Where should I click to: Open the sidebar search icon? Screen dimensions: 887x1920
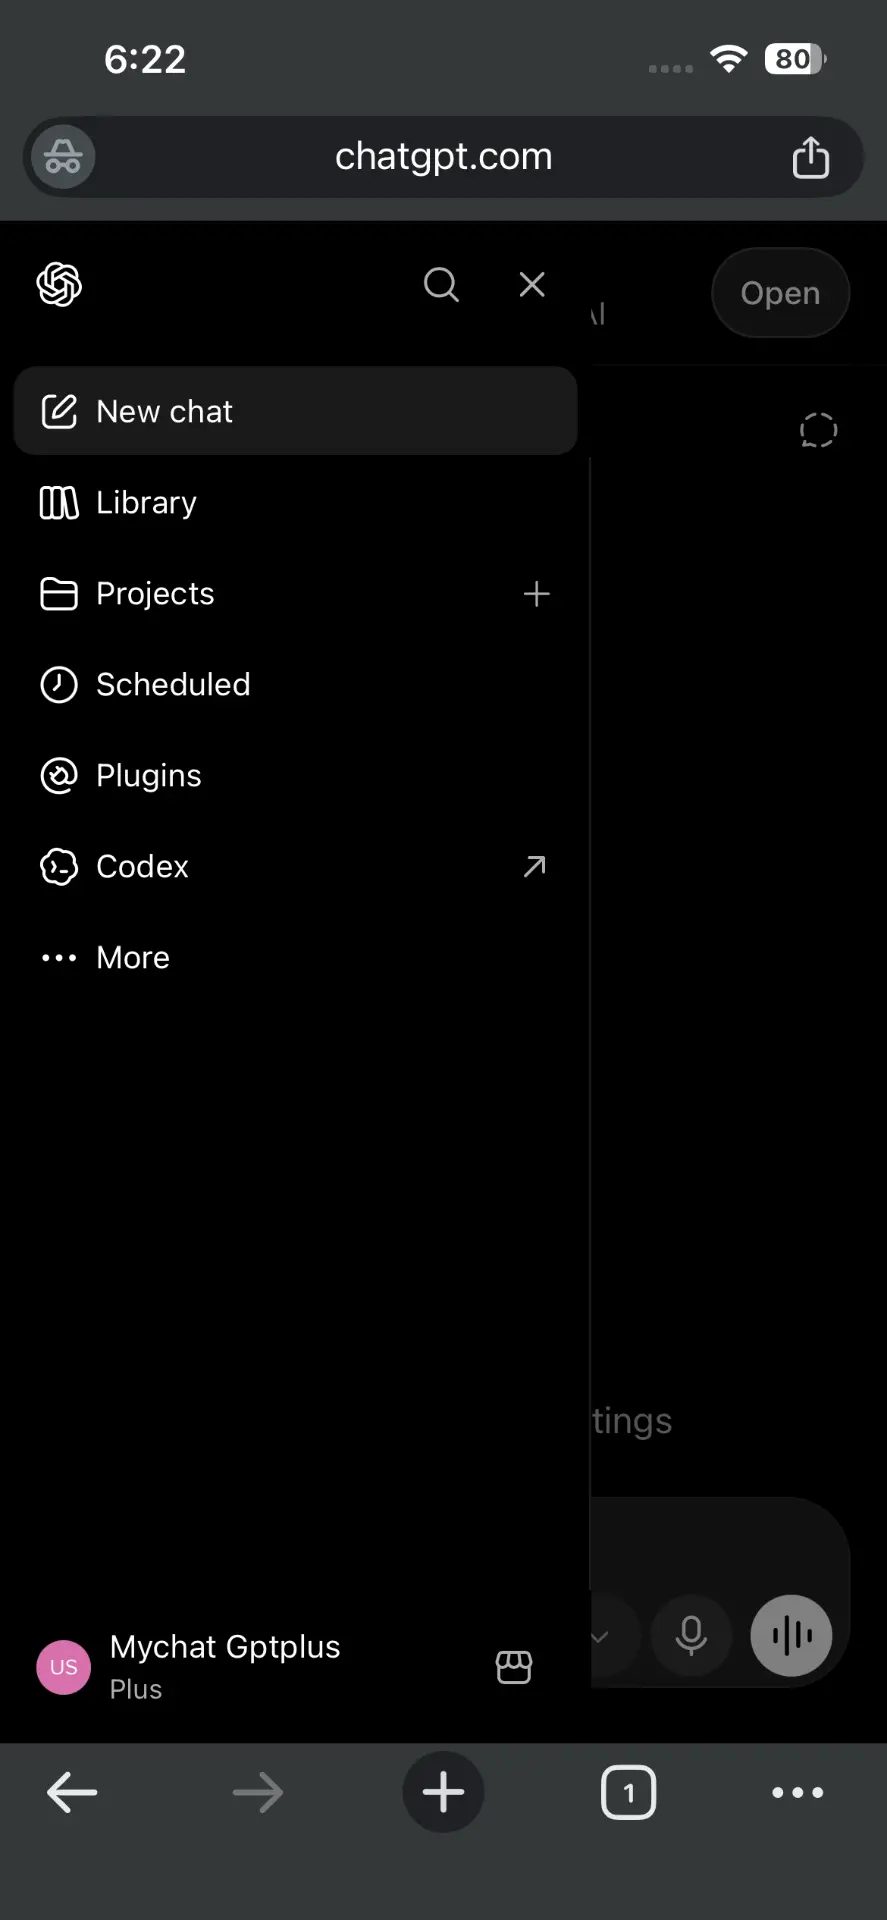tap(441, 285)
